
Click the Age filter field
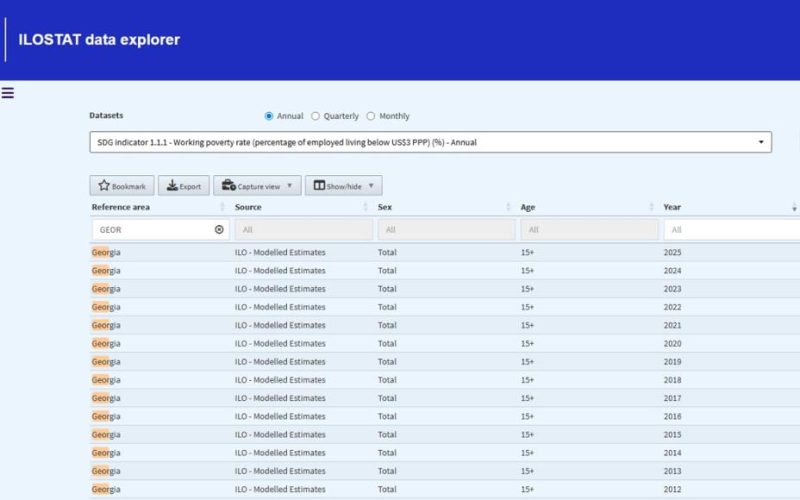point(589,230)
